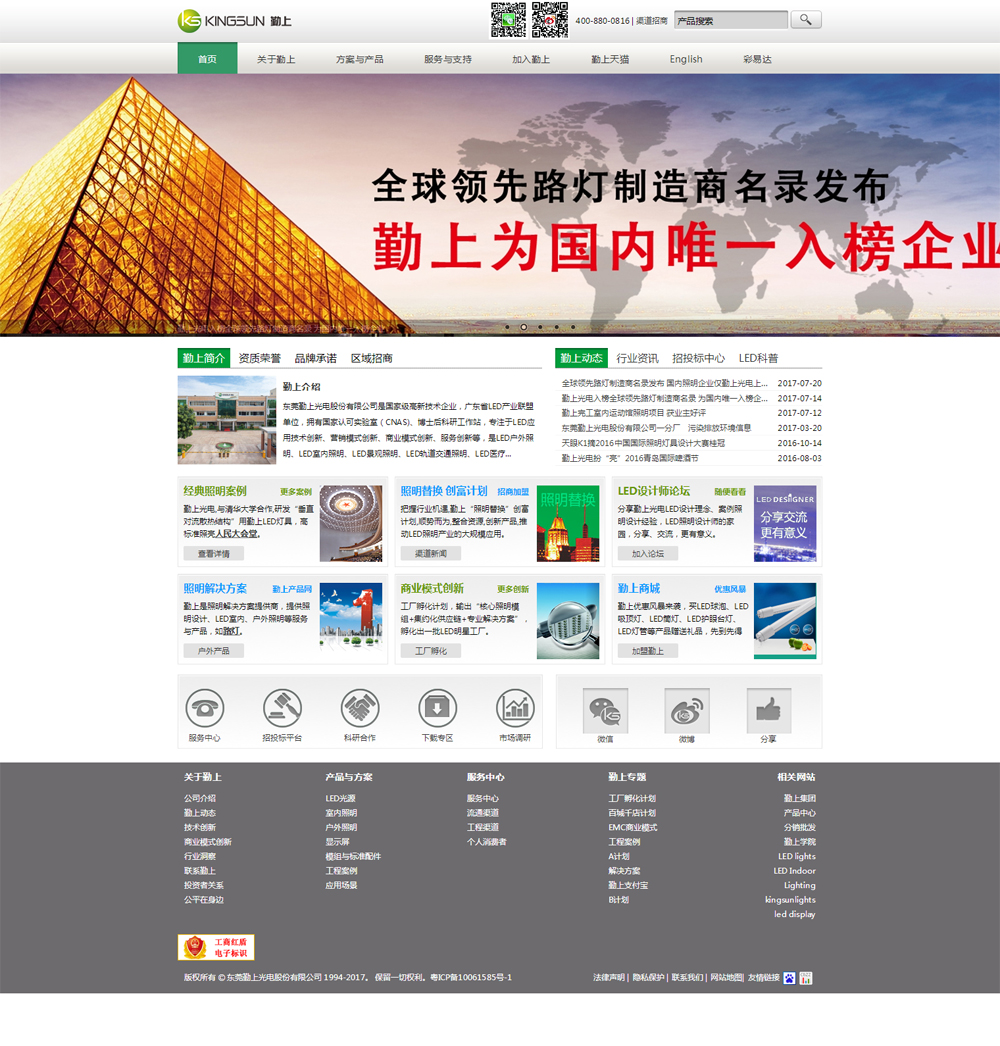Open the 微信 WeChat icon
This screenshot has height=1046, width=1000.
[604, 710]
